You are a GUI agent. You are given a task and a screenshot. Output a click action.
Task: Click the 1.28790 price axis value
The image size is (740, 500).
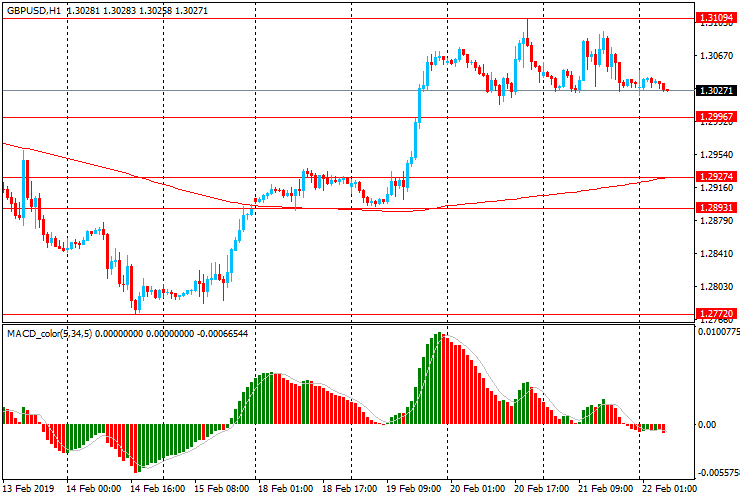click(x=716, y=220)
